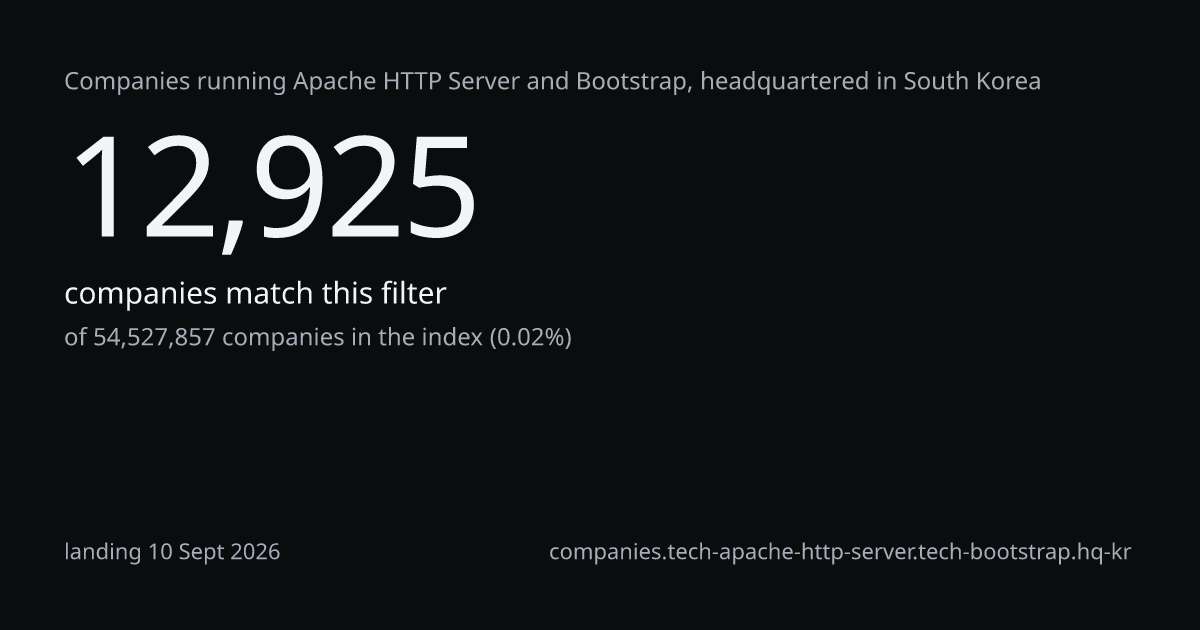Click the 54,527,857 total companies figure

tap(154, 337)
